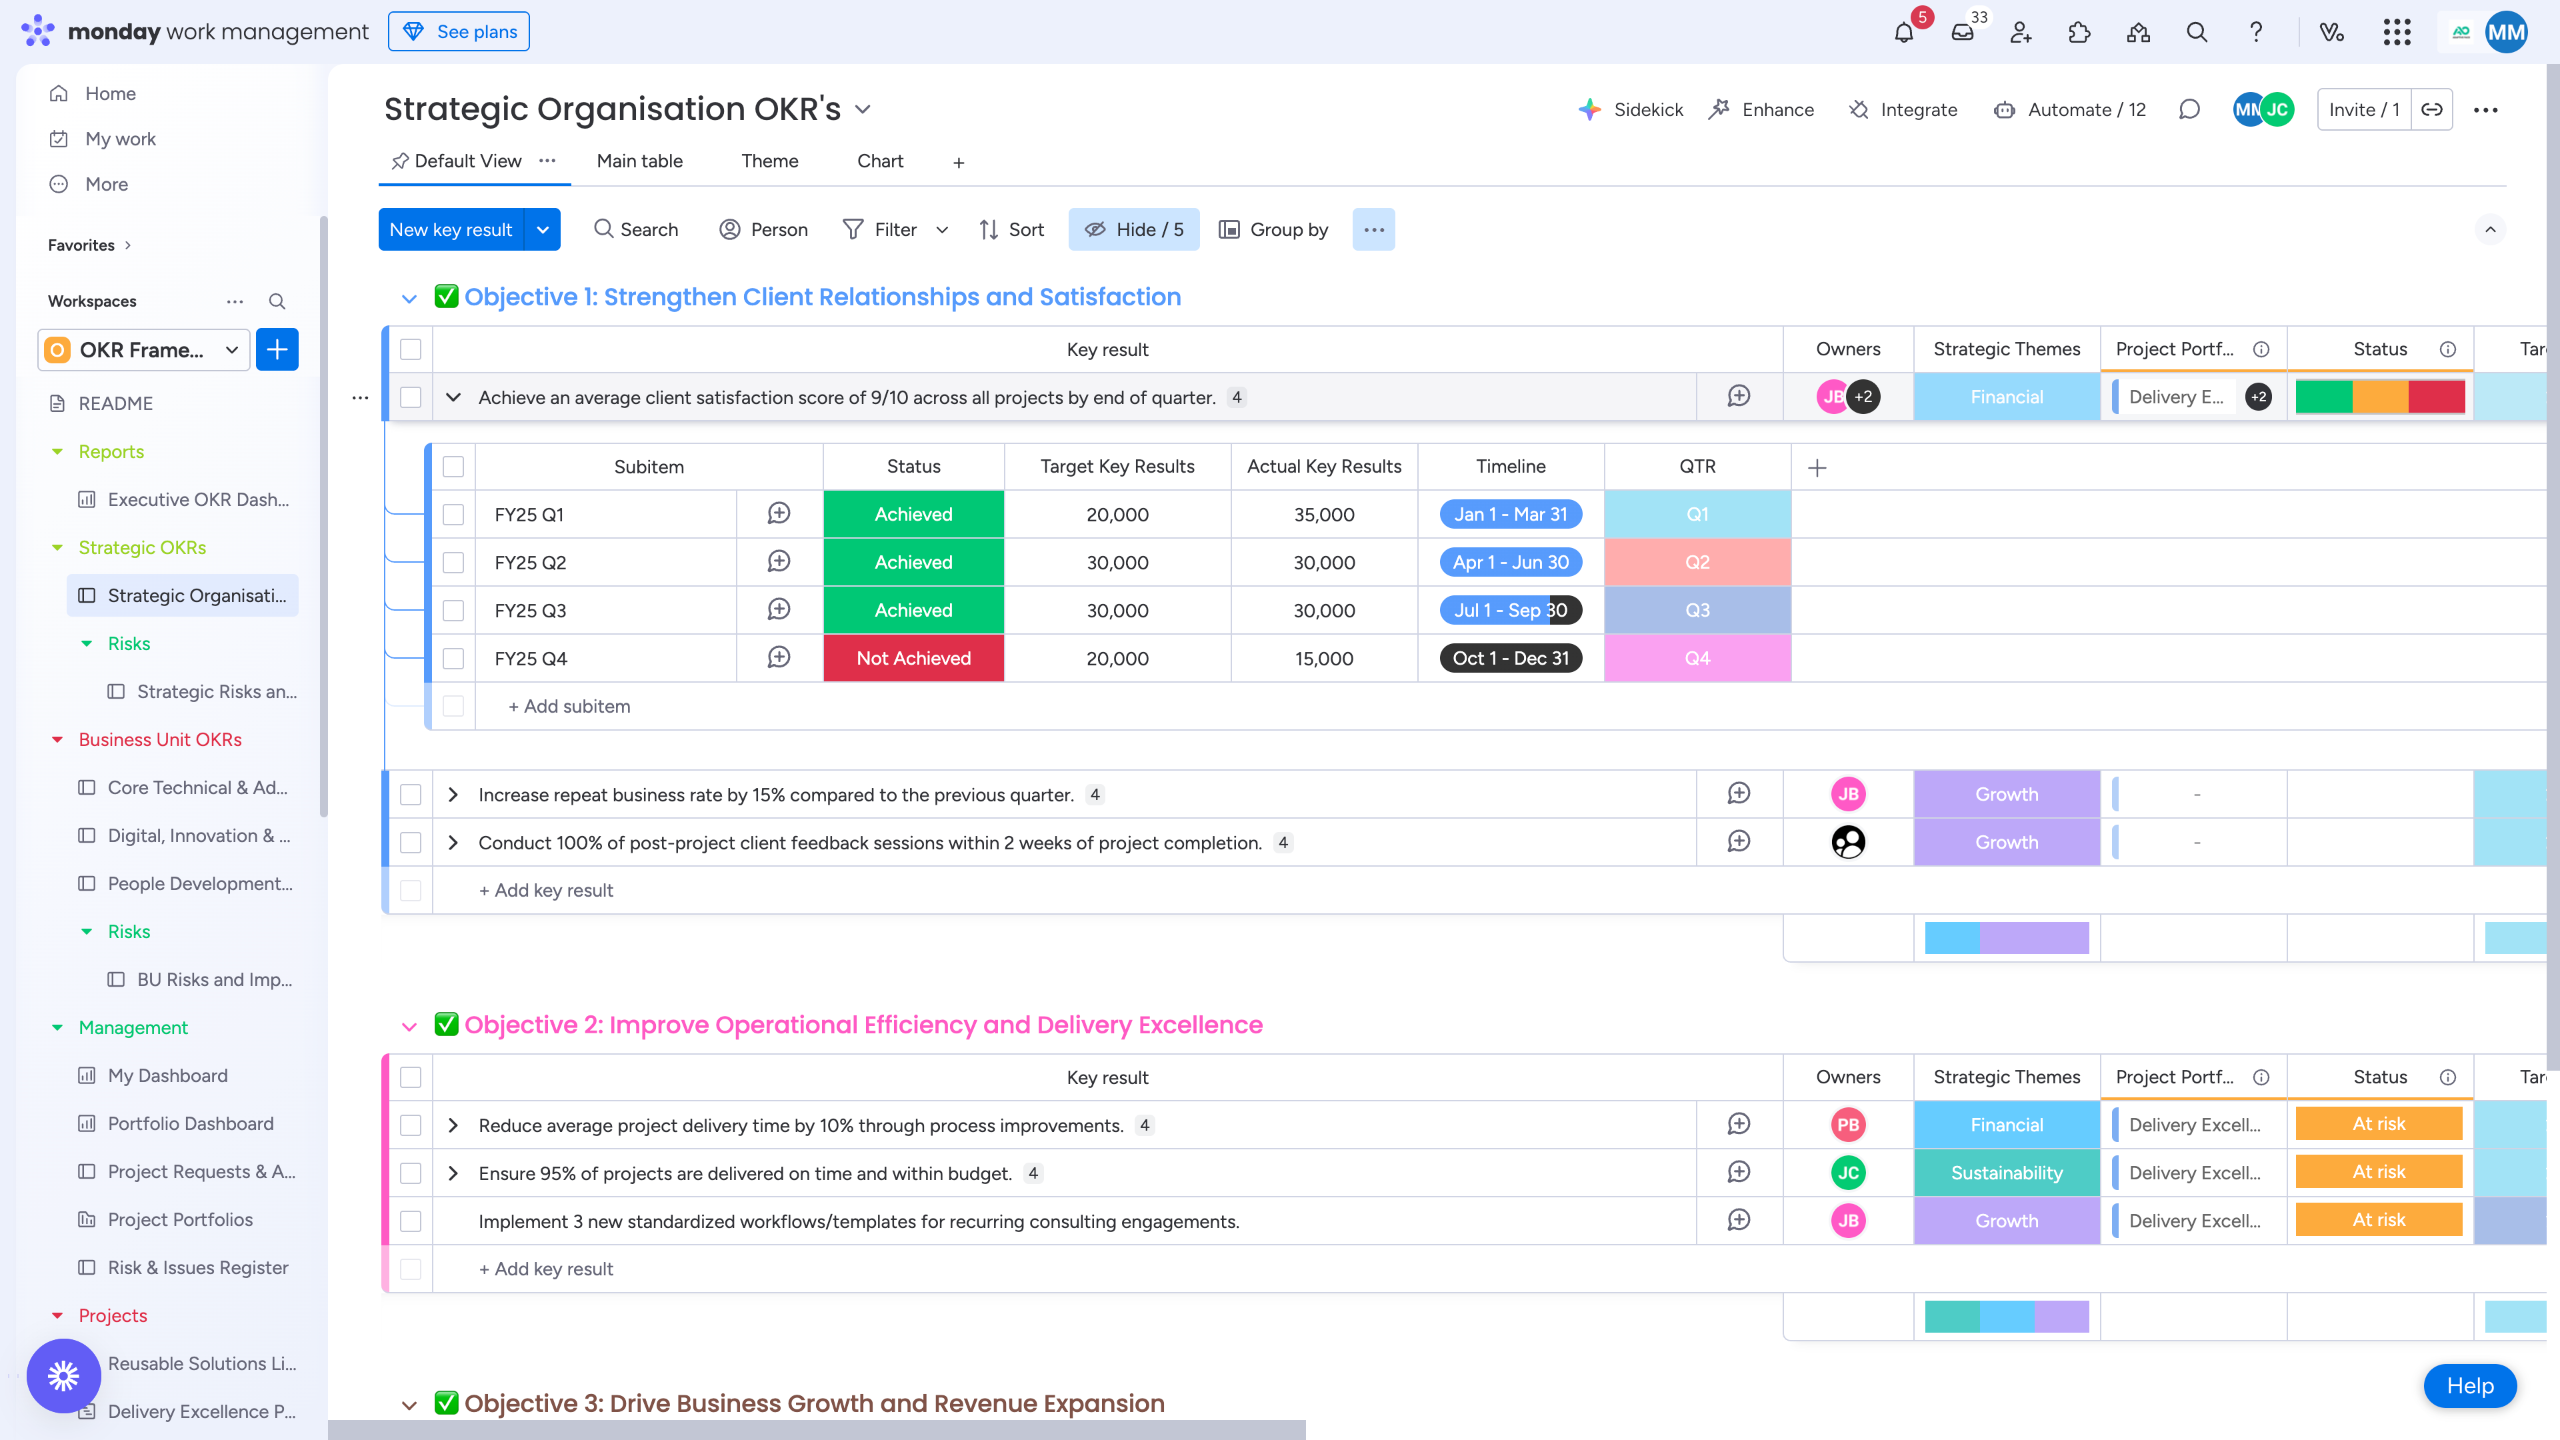Click the global search magnifier icon

(2196, 32)
